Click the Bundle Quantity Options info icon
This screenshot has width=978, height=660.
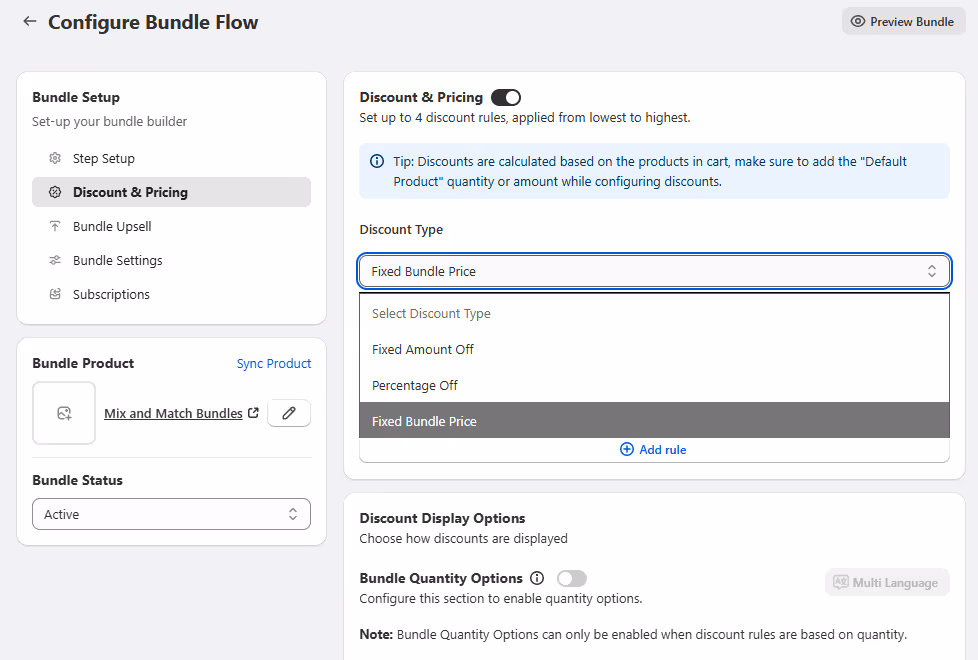point(537,578)
